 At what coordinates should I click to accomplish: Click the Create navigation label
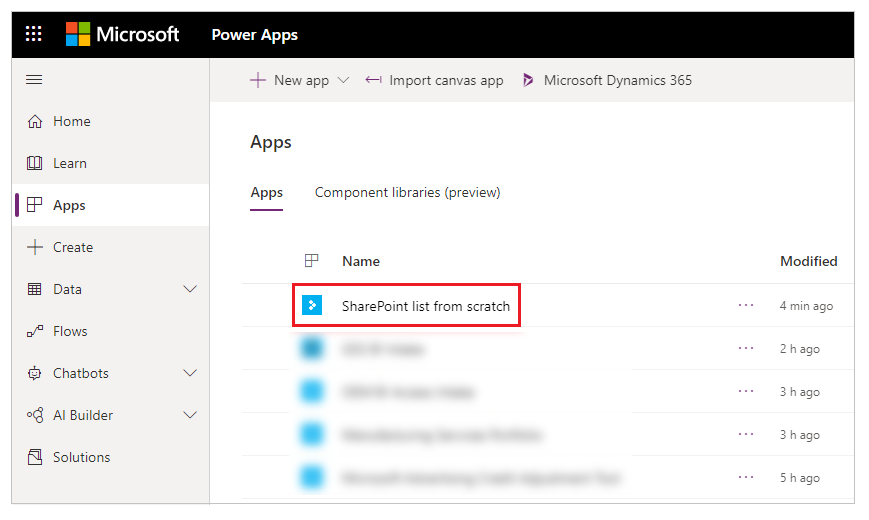coord(73,247)
